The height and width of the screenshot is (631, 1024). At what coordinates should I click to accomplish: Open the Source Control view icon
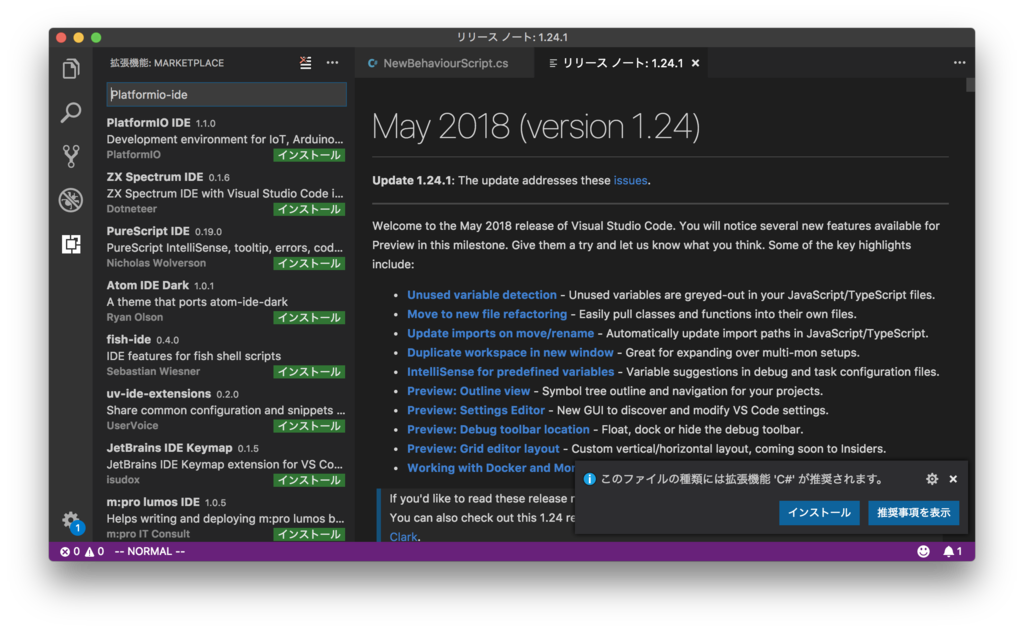pos(71,156)
